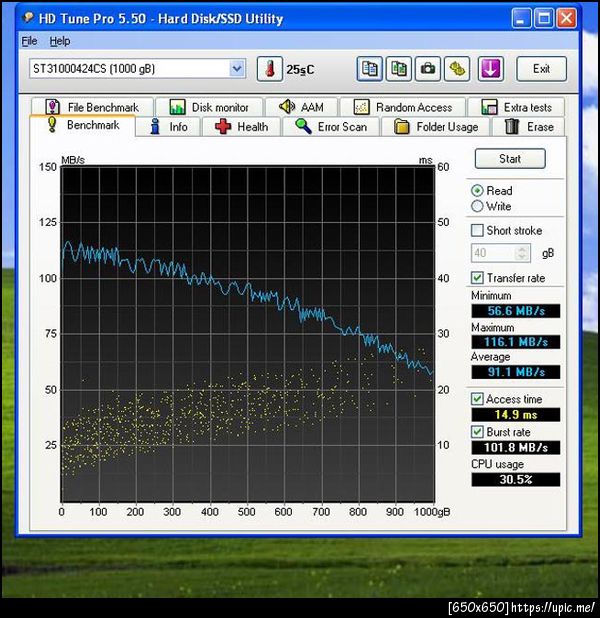Click the burst rate value 101.8 MB/s
Screen dimensions: 600x618
click(x=516, y=448)
